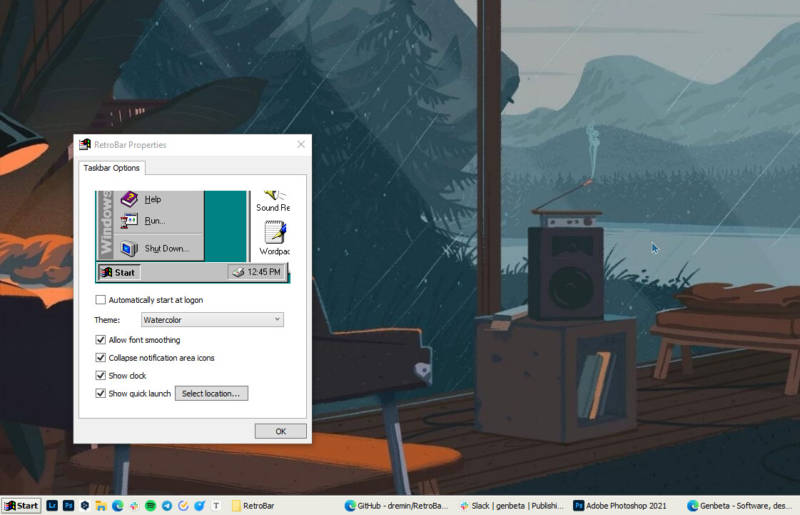The image size is (800, 515).
Task: Confirm settings with the OK button
Action: [281, 431]
